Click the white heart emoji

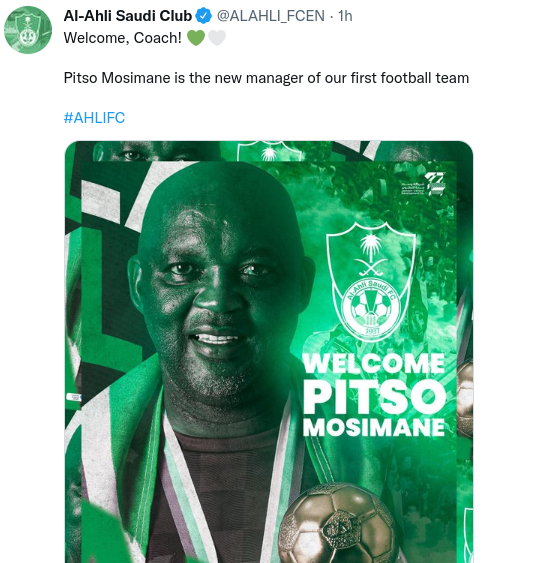tap(217, 38)
